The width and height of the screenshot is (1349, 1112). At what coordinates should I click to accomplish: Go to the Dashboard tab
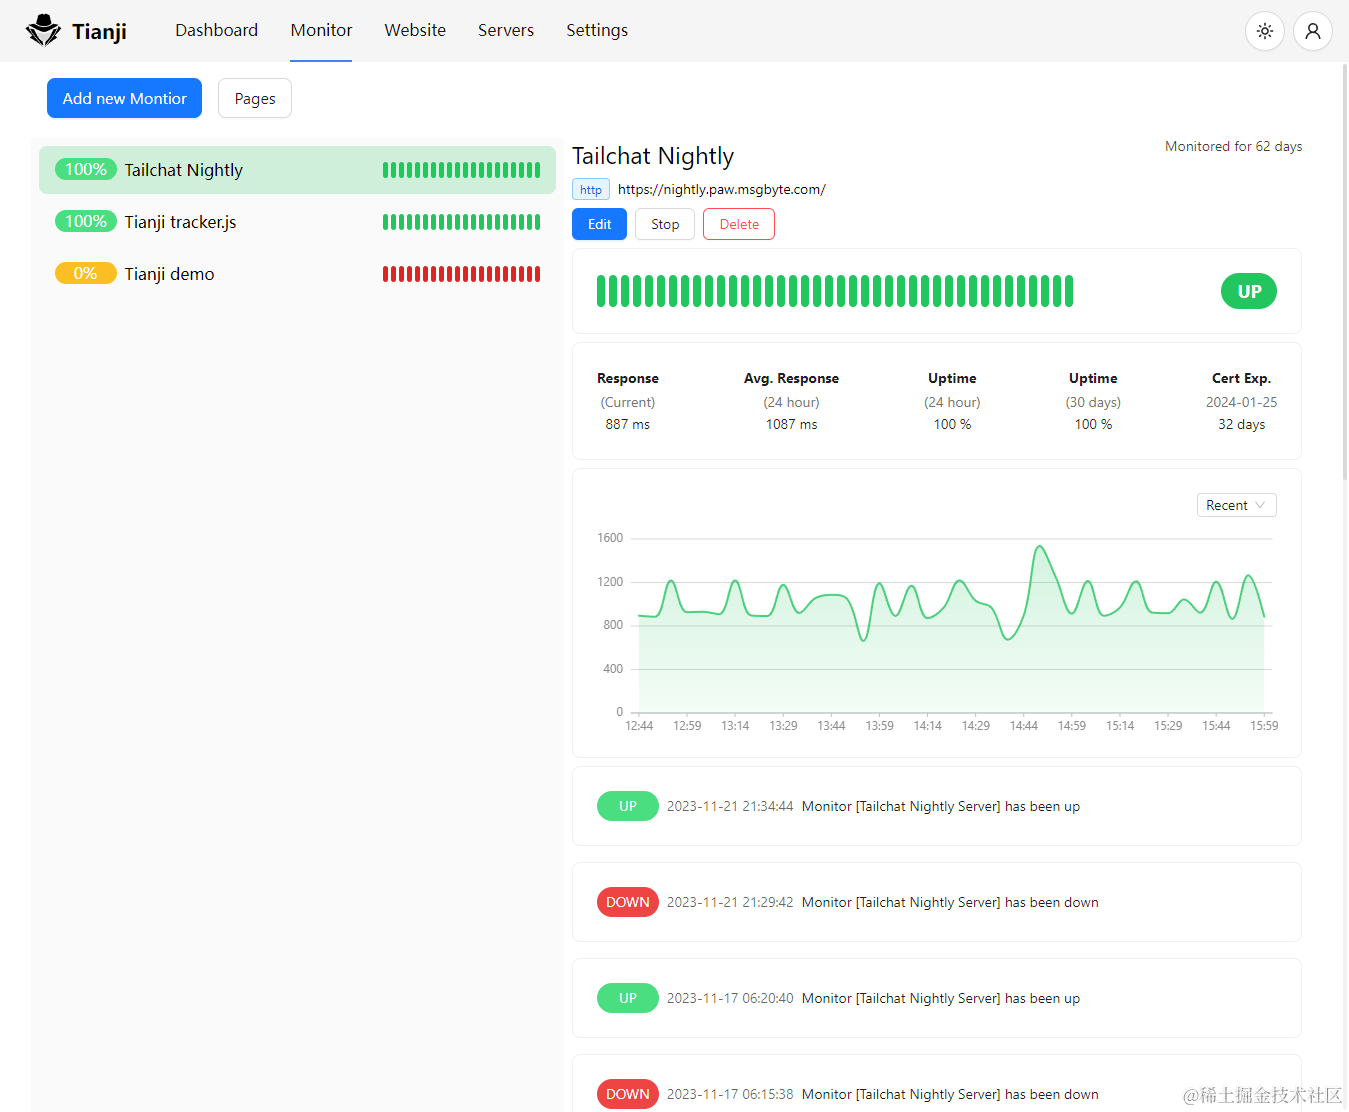[x=216, y=30]
